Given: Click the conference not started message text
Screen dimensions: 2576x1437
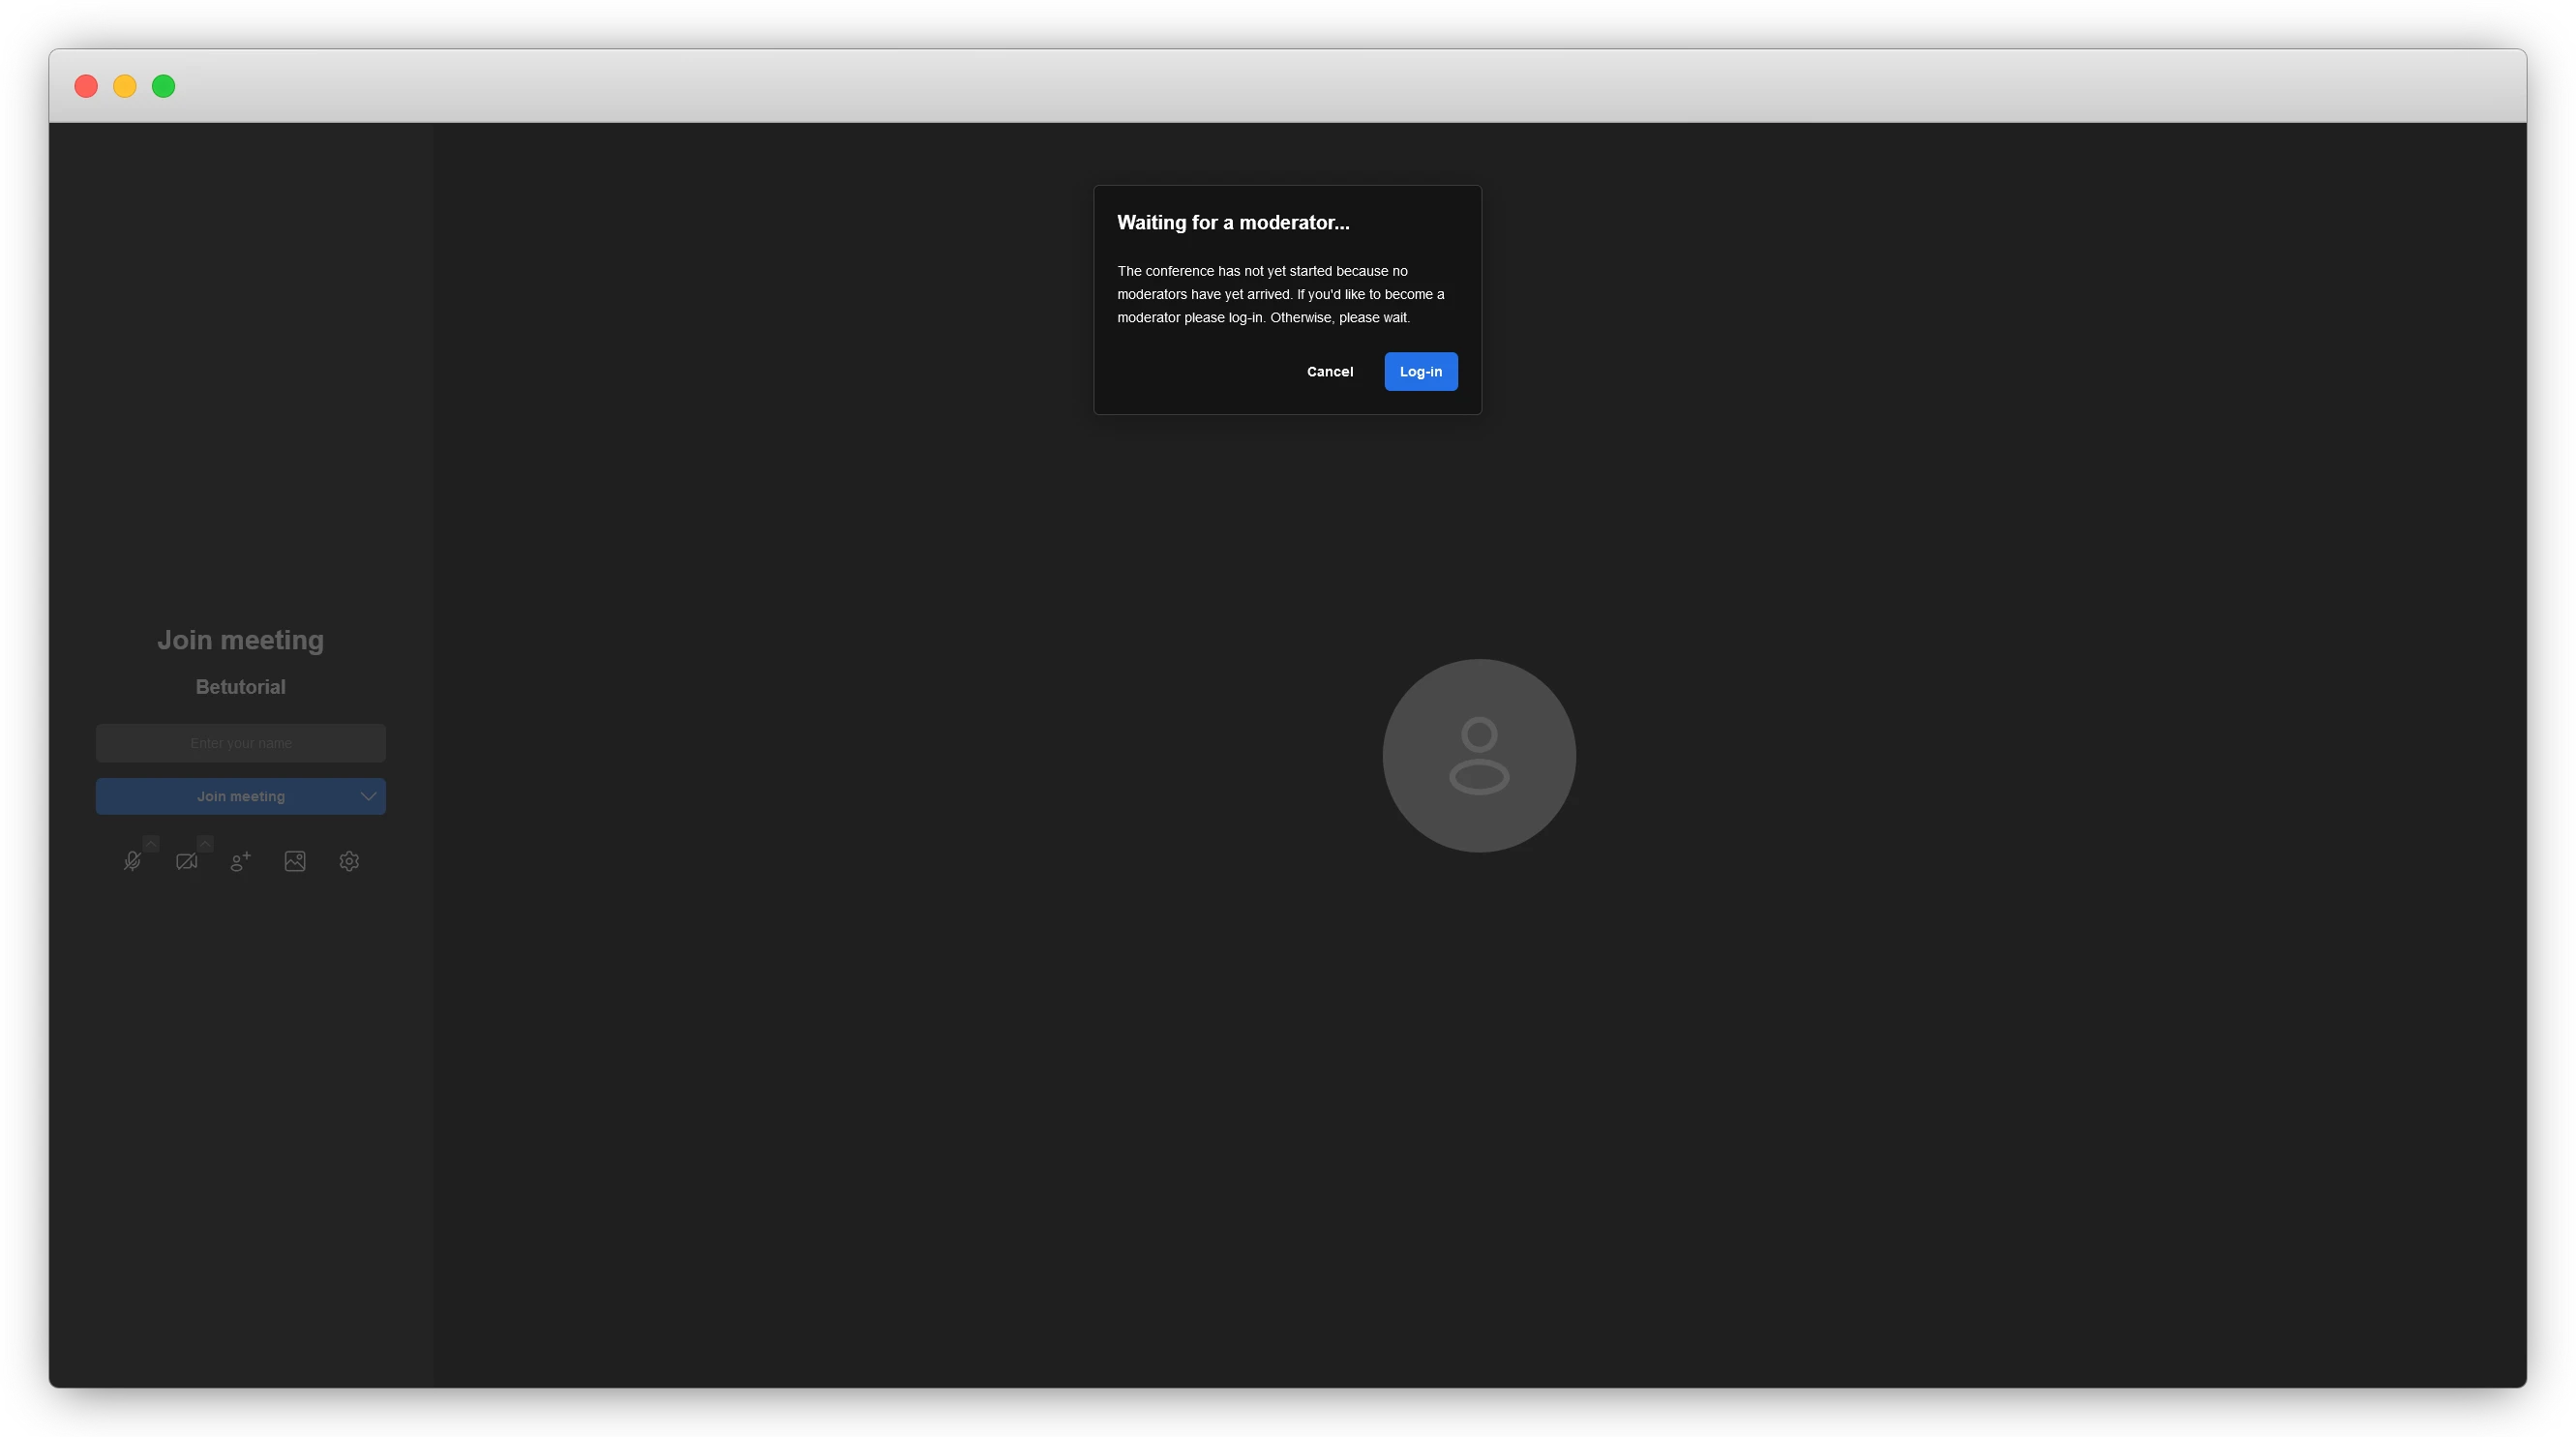Looking at the screenshot, I should [x=1280, y=295].
